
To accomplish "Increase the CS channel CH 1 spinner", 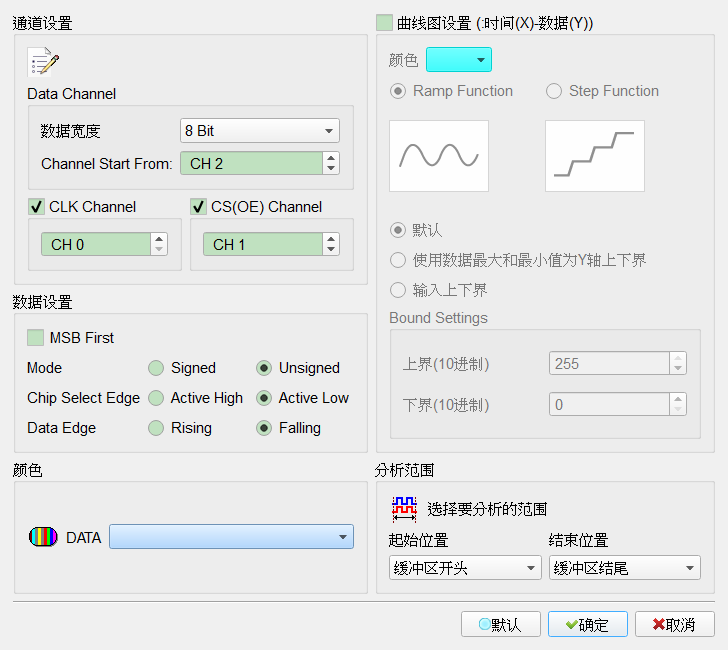I will click(x=331, y=239).
